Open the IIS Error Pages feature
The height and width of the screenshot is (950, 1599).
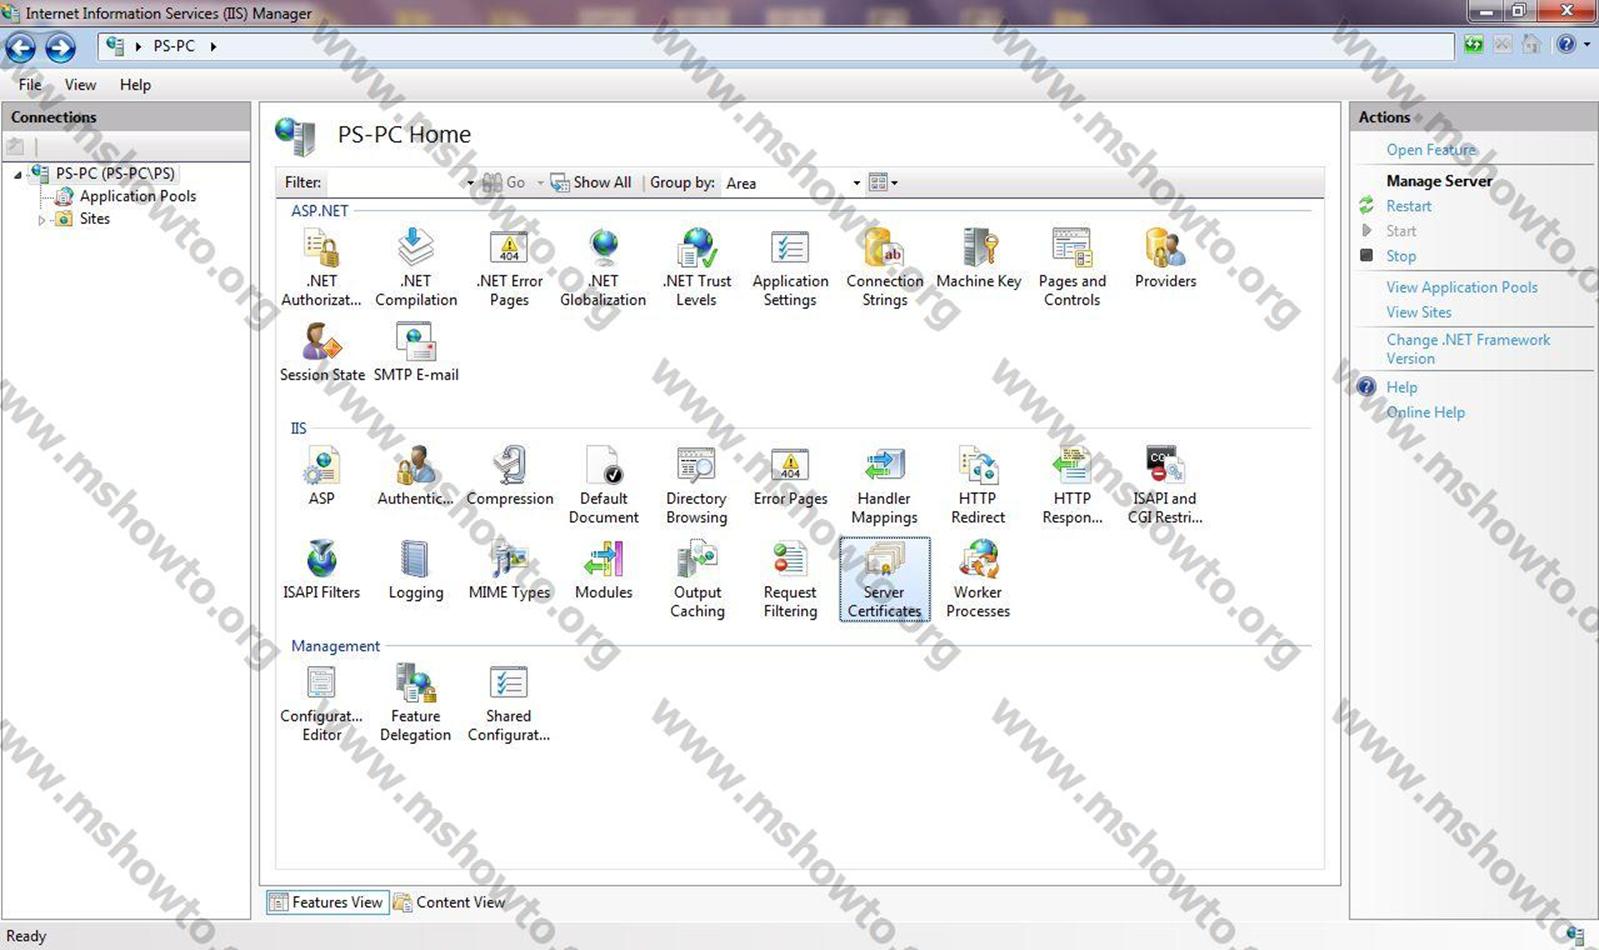(x=790, y=476)
